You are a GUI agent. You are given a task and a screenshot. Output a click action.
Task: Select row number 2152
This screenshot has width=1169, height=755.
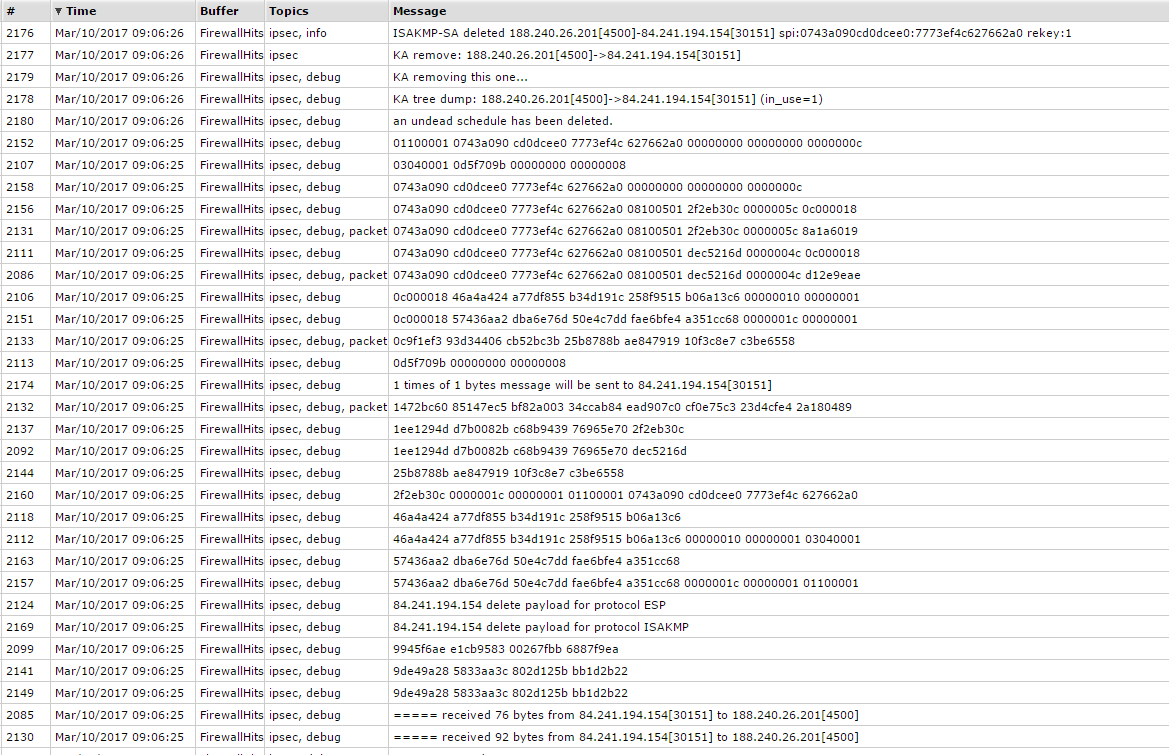click(20, 143)
